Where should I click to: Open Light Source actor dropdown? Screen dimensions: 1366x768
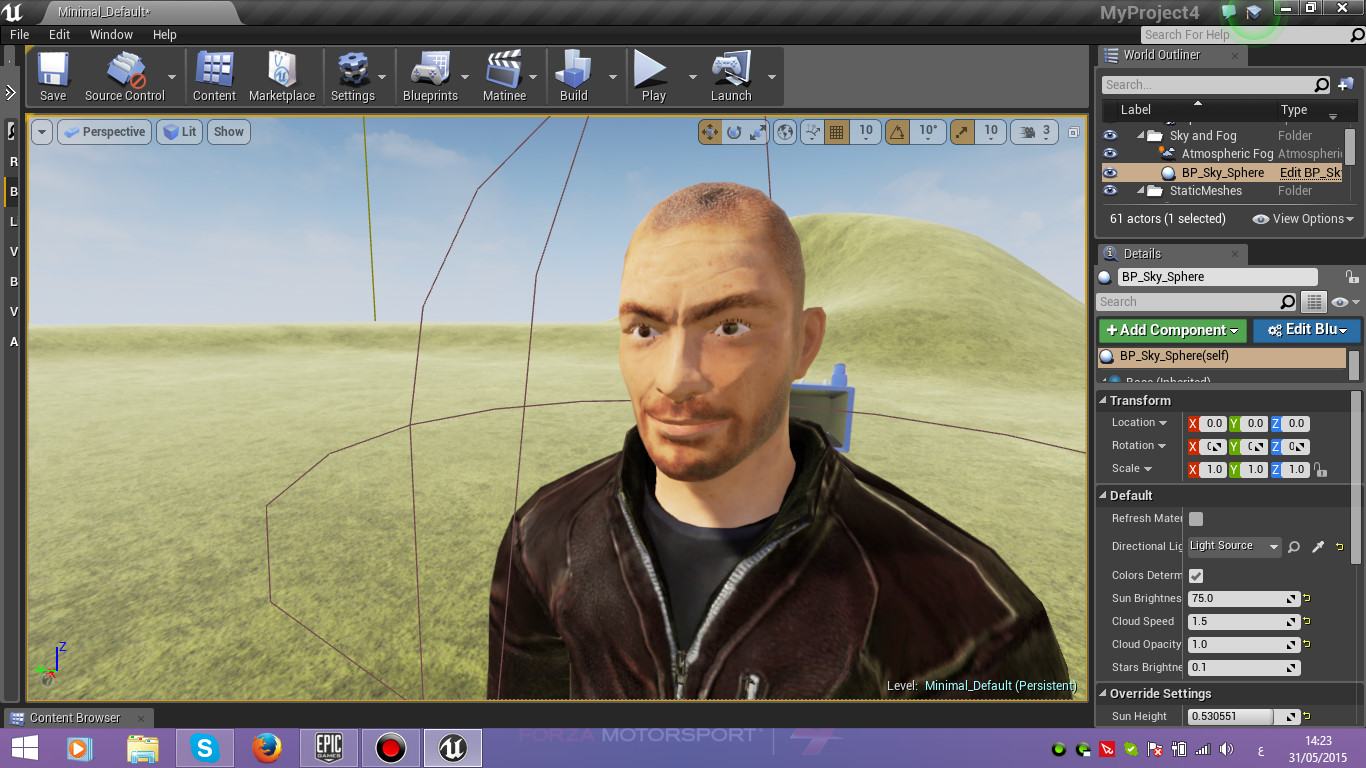(1234, 546)
